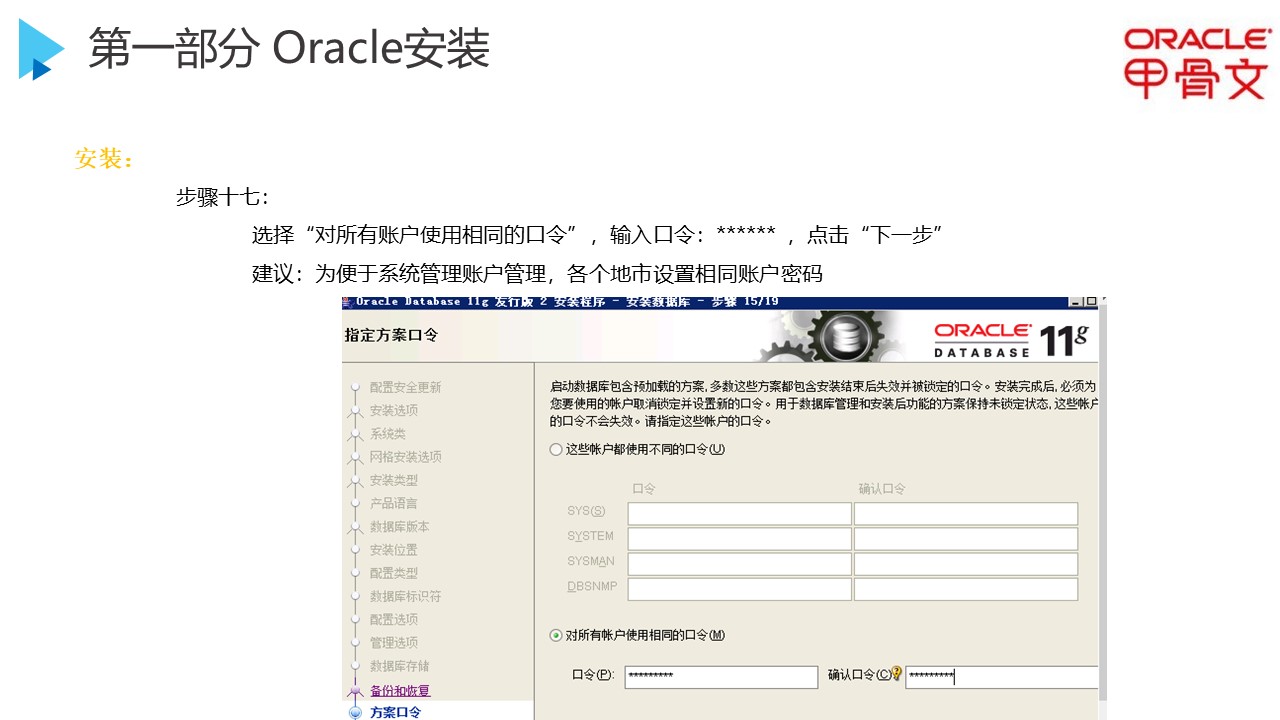Open the 网格安装选项 step
The width and height of the screenshot is (1280, 720).
pyautogui.click(x=405, y=457)
